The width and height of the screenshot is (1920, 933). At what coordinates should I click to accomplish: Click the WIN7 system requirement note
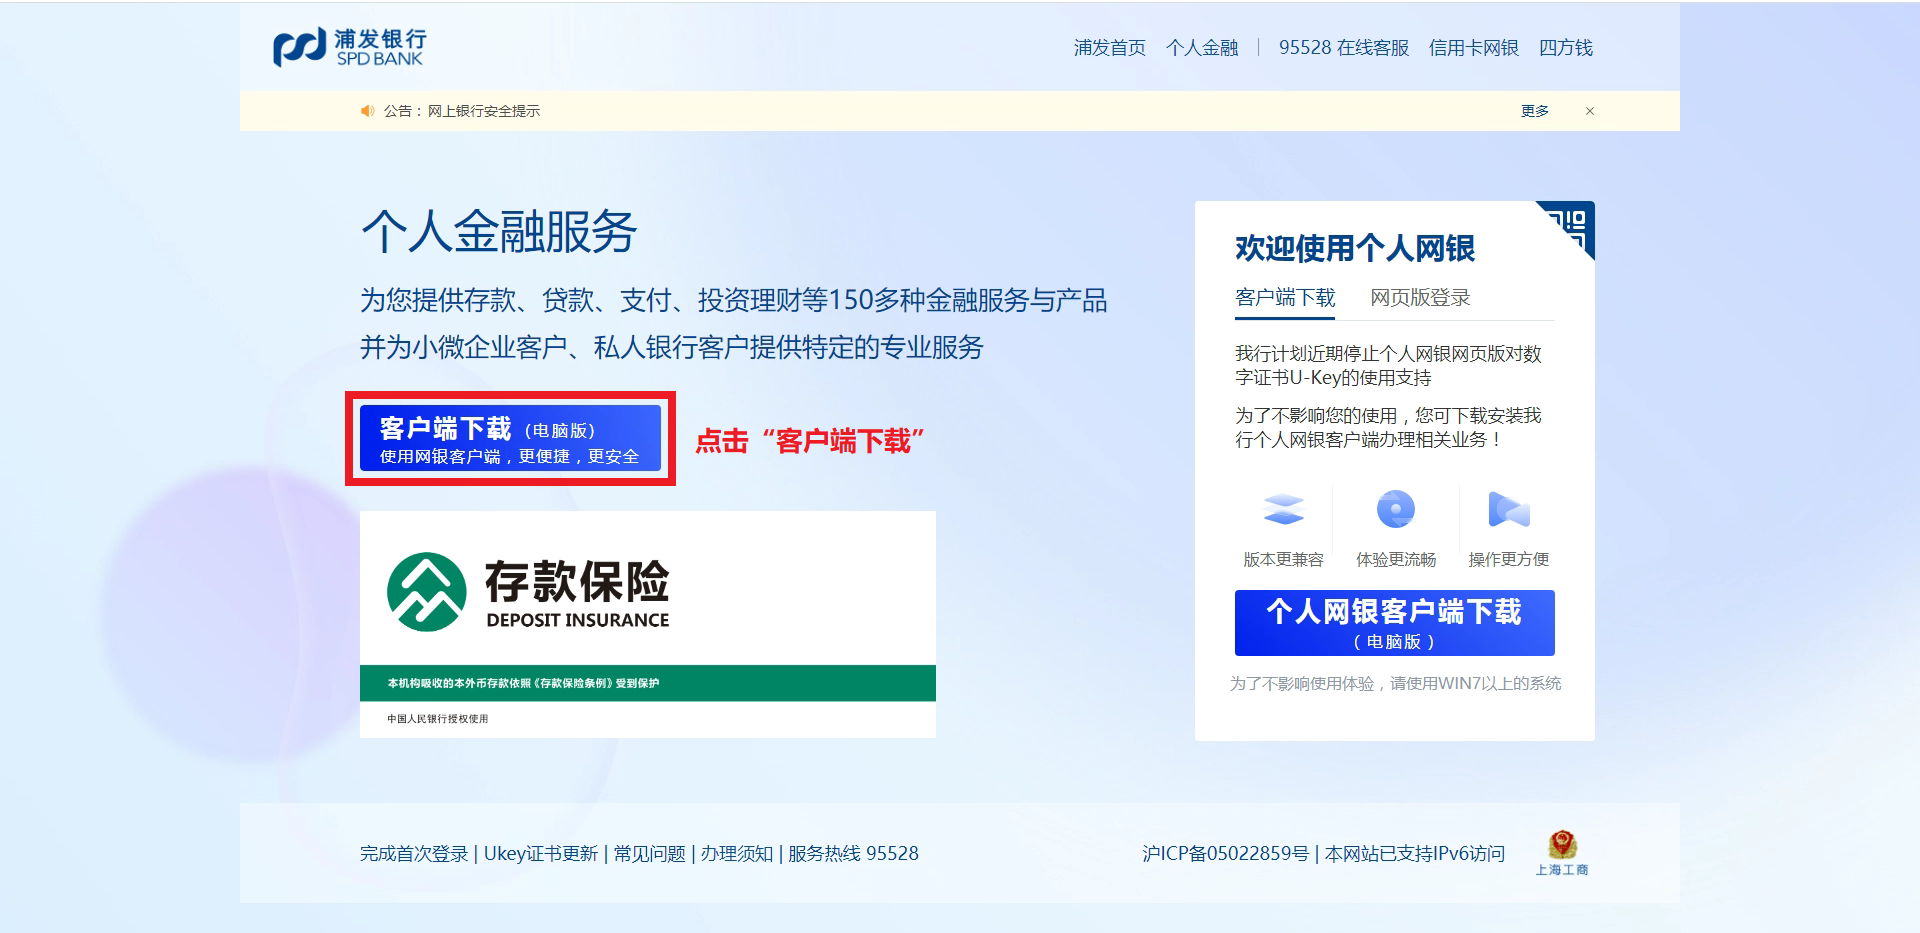[x=1395, y=684]
